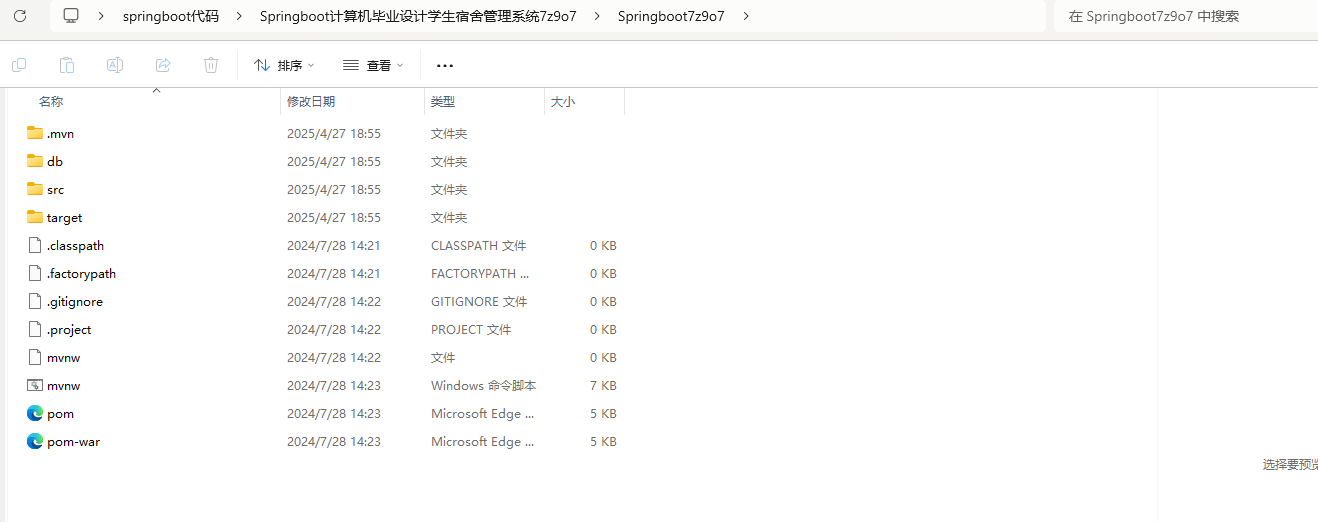This screenshot has width=1318, height=522.
Task: Open the 查看 view dropdown
Action: pyautogui.click(x=373, y=65)
